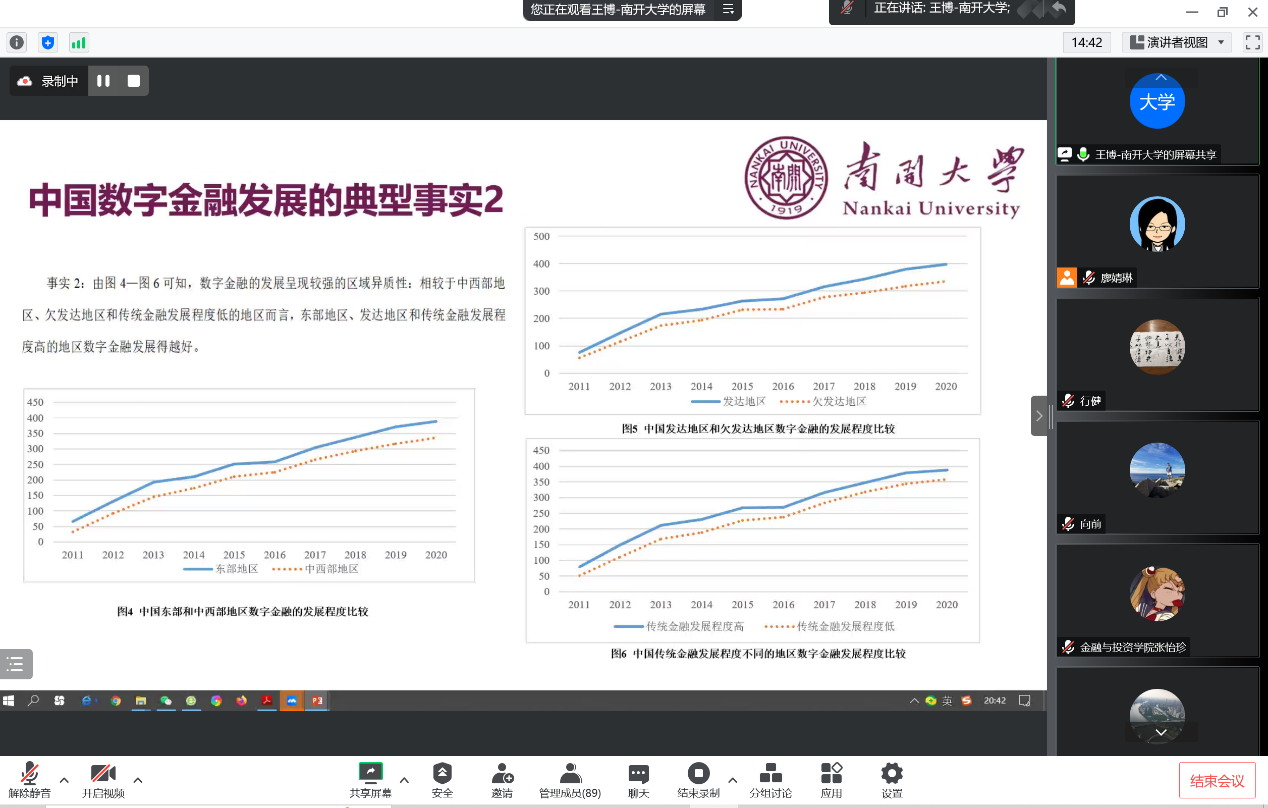Click 共享屏幕 share screen button

click(370, 779)
